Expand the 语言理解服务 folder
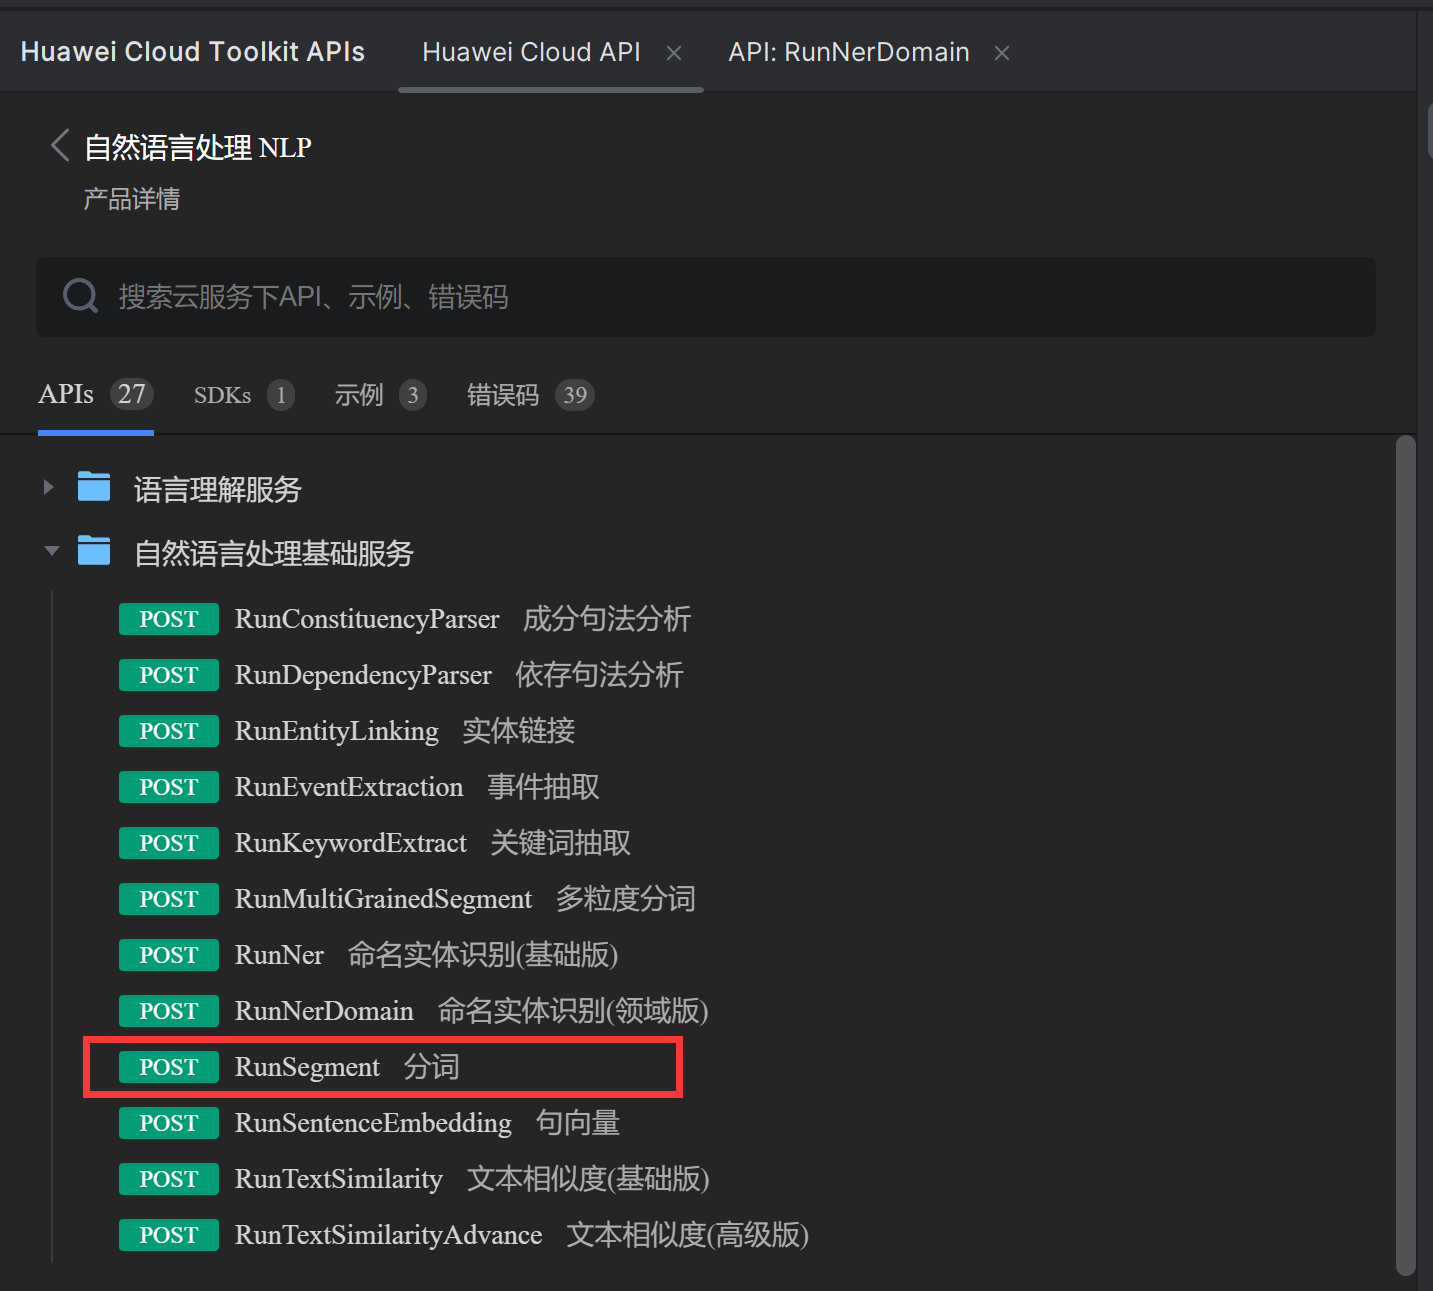 [x=48, y=488]
